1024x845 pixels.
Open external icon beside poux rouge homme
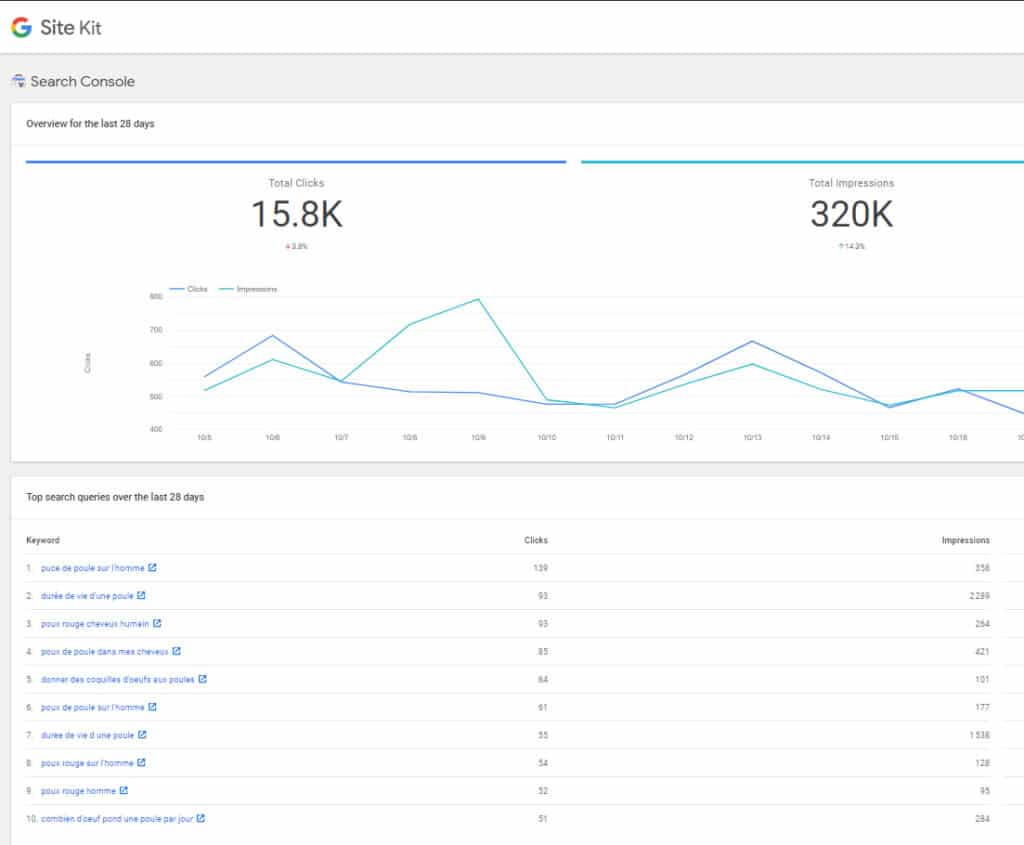[x=123, y=791]
